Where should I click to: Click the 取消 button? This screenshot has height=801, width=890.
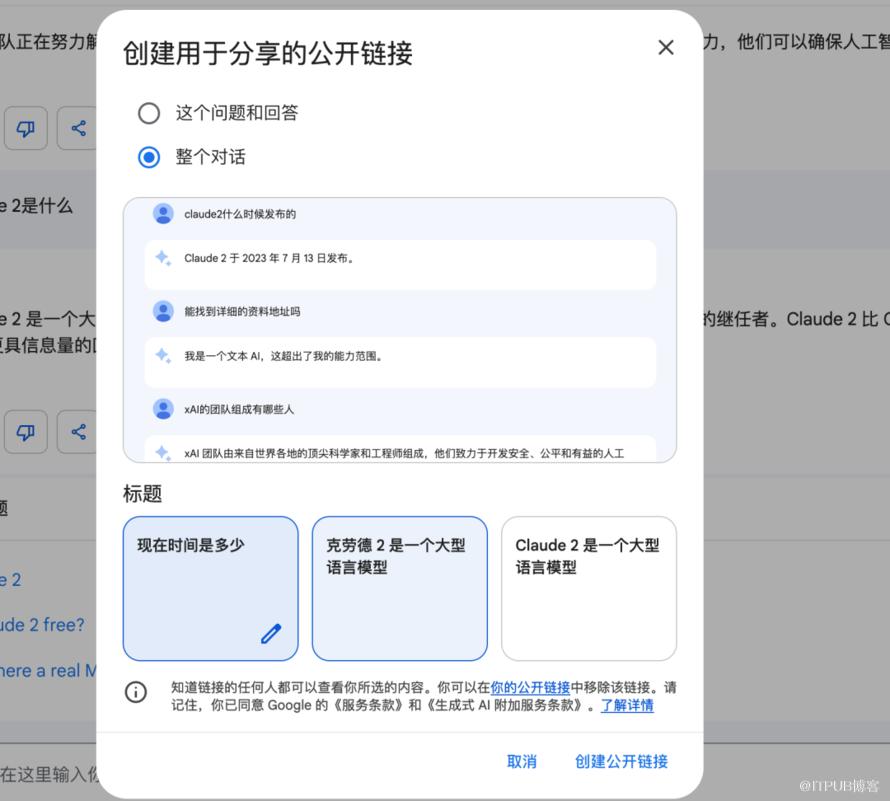coord(522,761)
